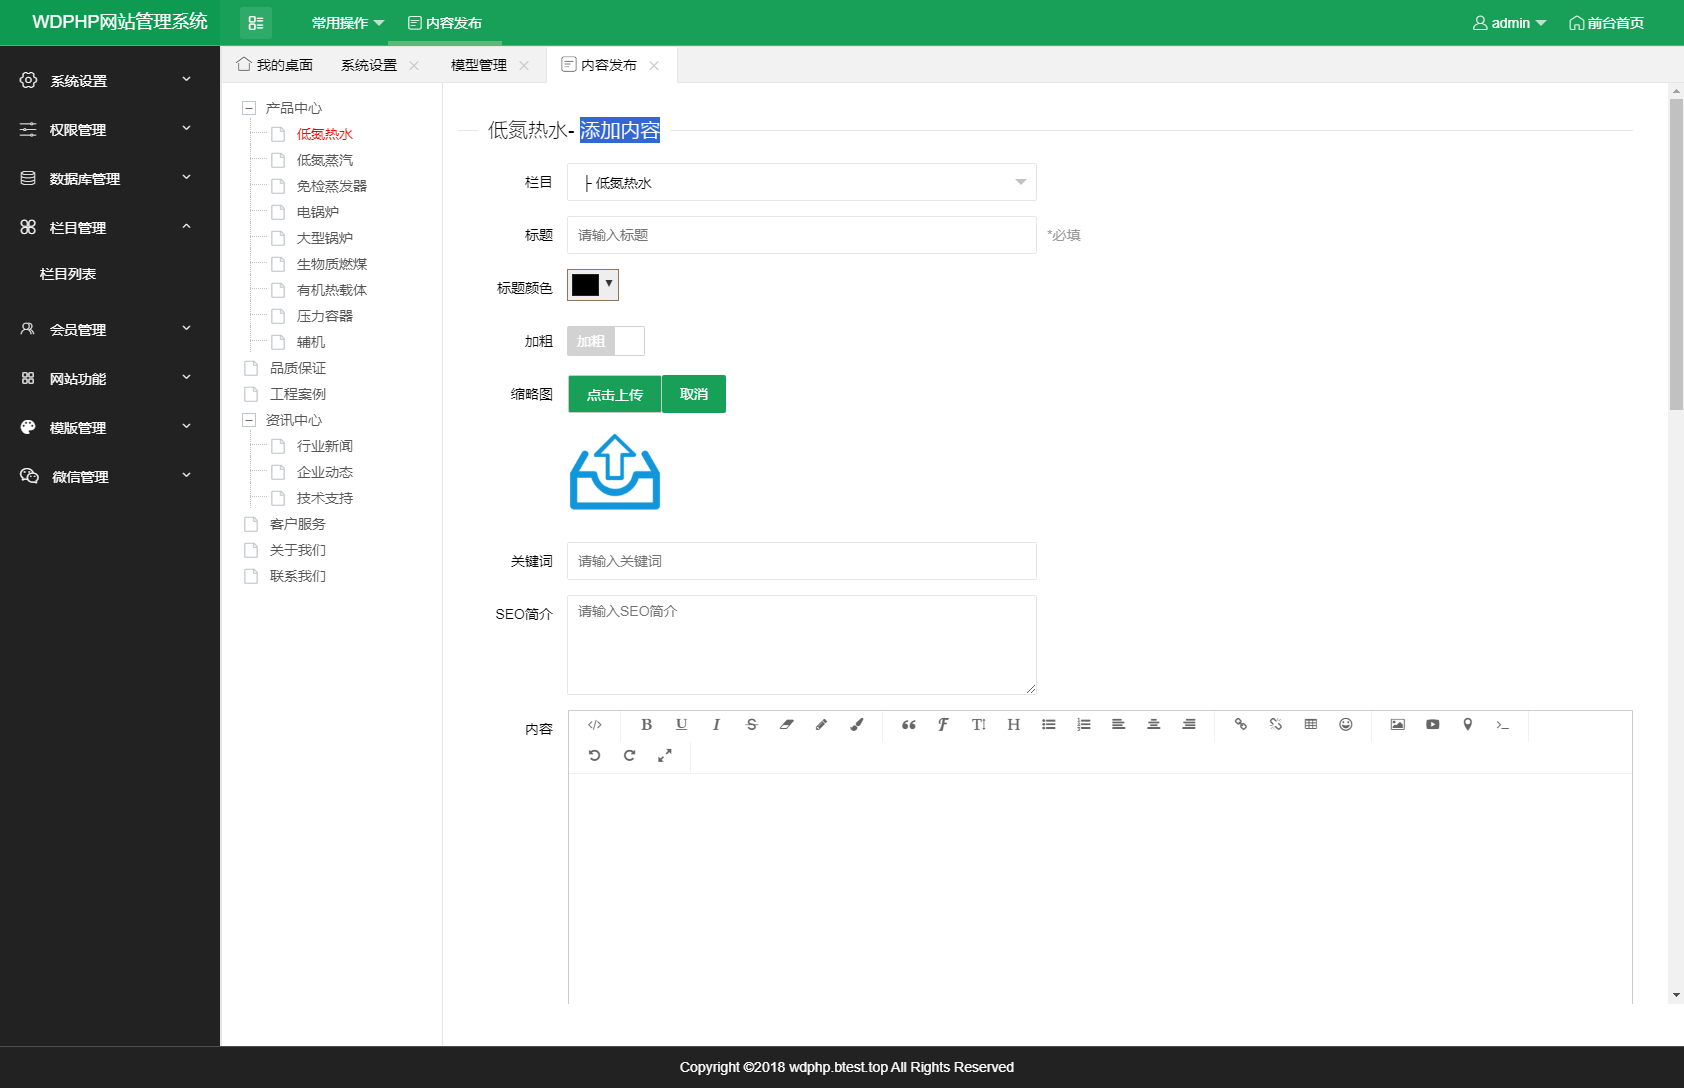Expand 权限管理 in the sidebar

point(108,129)
